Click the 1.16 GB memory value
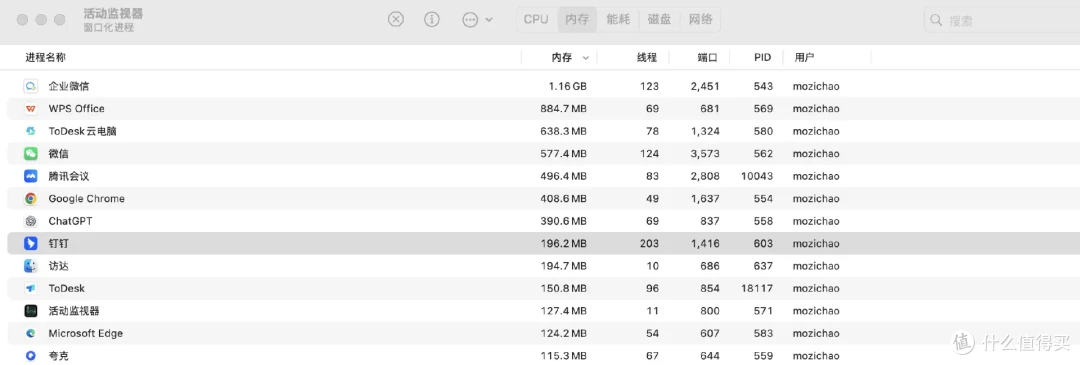The width and height of the screenshot is (1080, 365). pos(568,86)
